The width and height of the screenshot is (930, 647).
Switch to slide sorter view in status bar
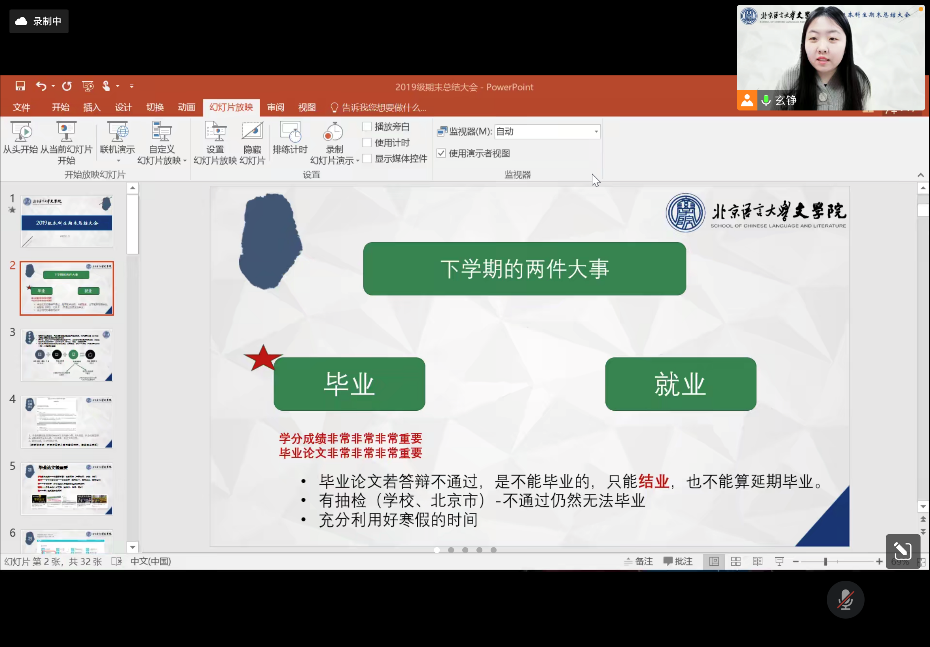[x=736, y=562]
